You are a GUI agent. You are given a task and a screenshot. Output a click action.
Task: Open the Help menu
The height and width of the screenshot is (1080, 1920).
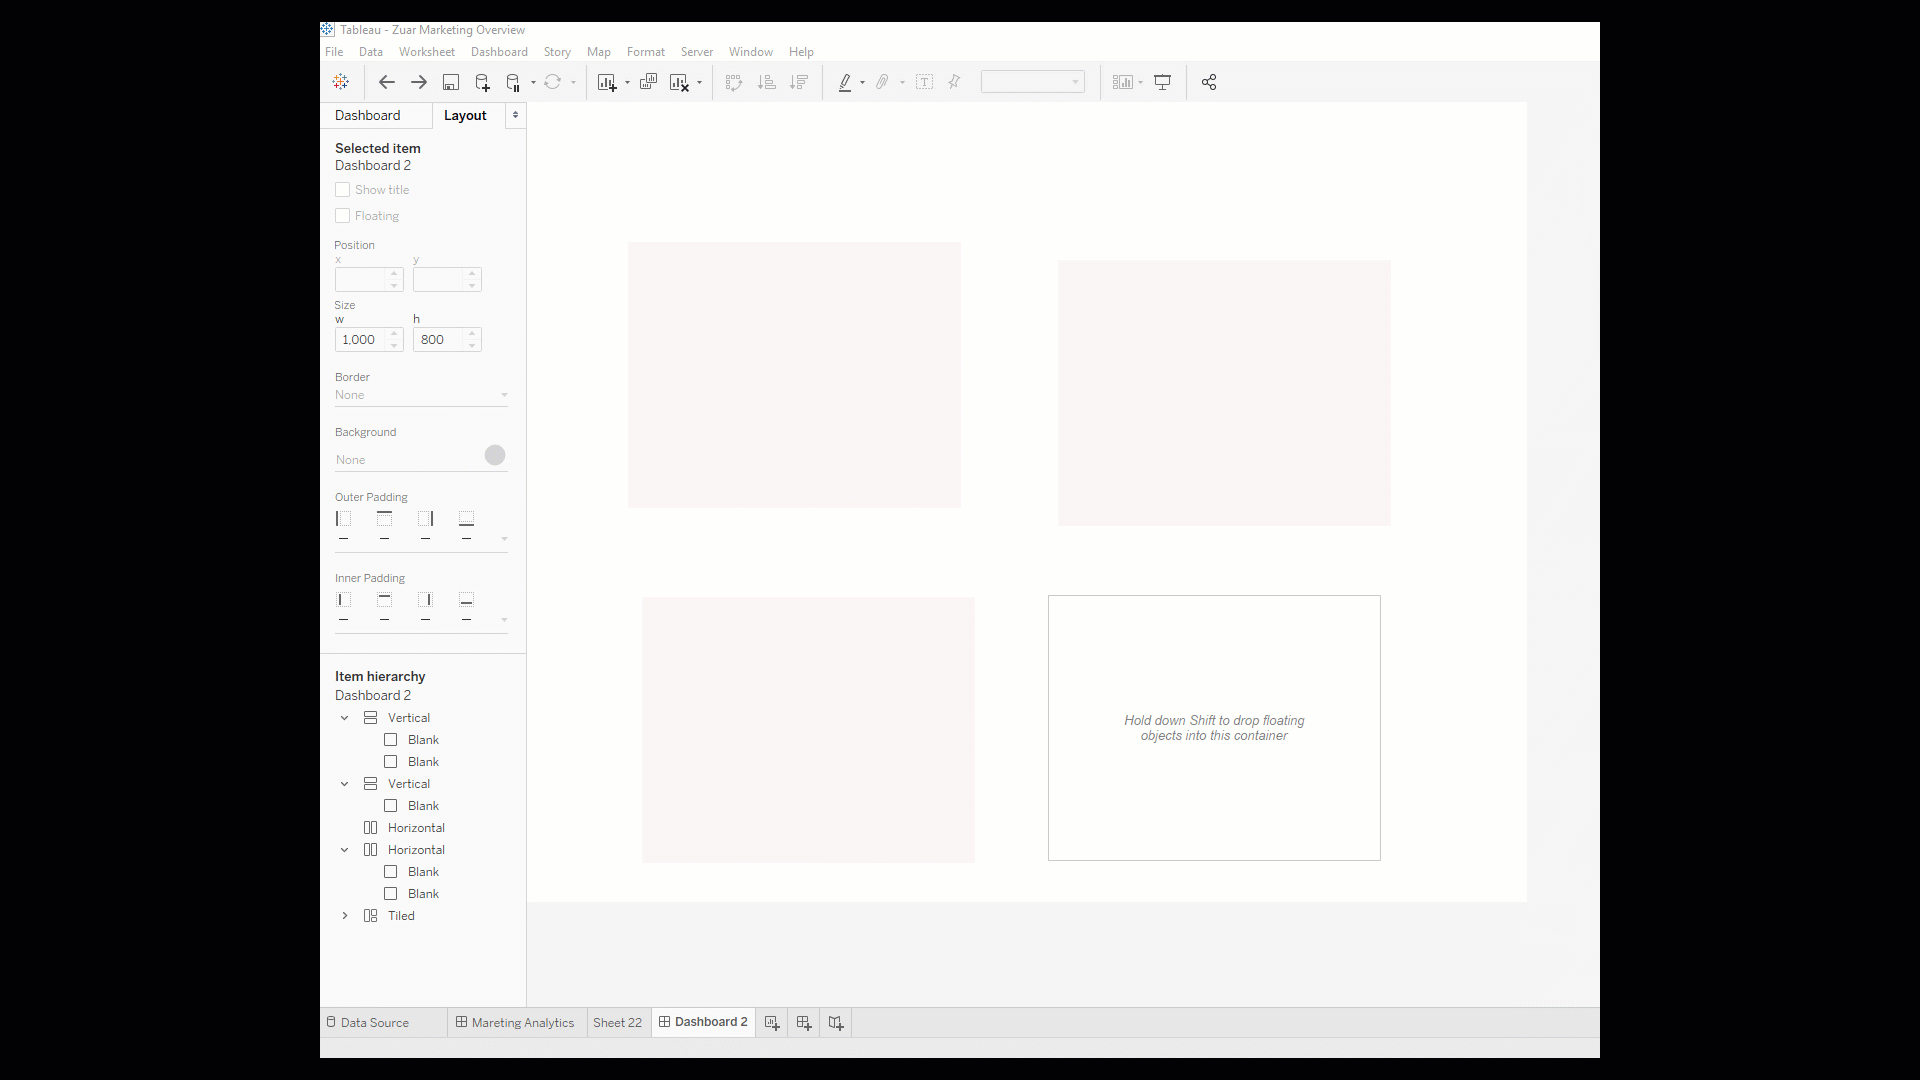coord(801,52)
